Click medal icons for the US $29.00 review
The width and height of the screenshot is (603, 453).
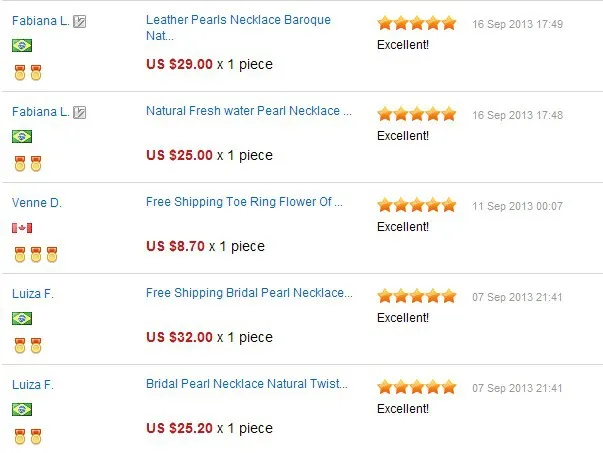tap(28, 72)
